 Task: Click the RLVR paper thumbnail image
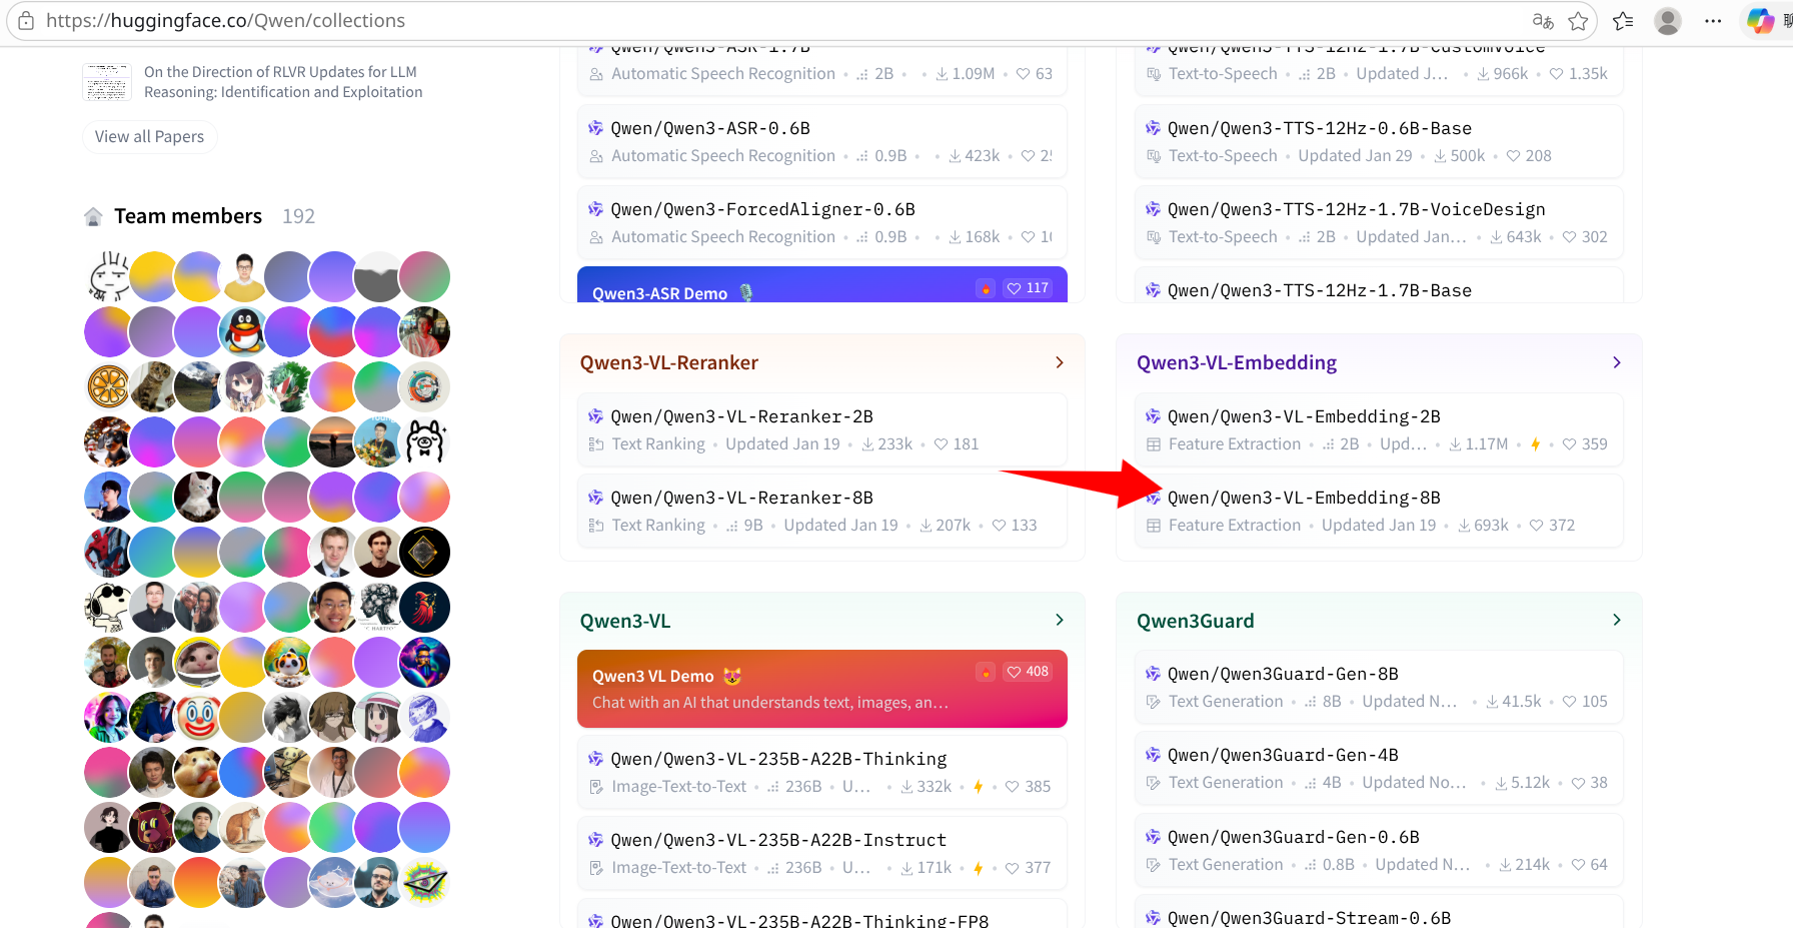(107, 82)
